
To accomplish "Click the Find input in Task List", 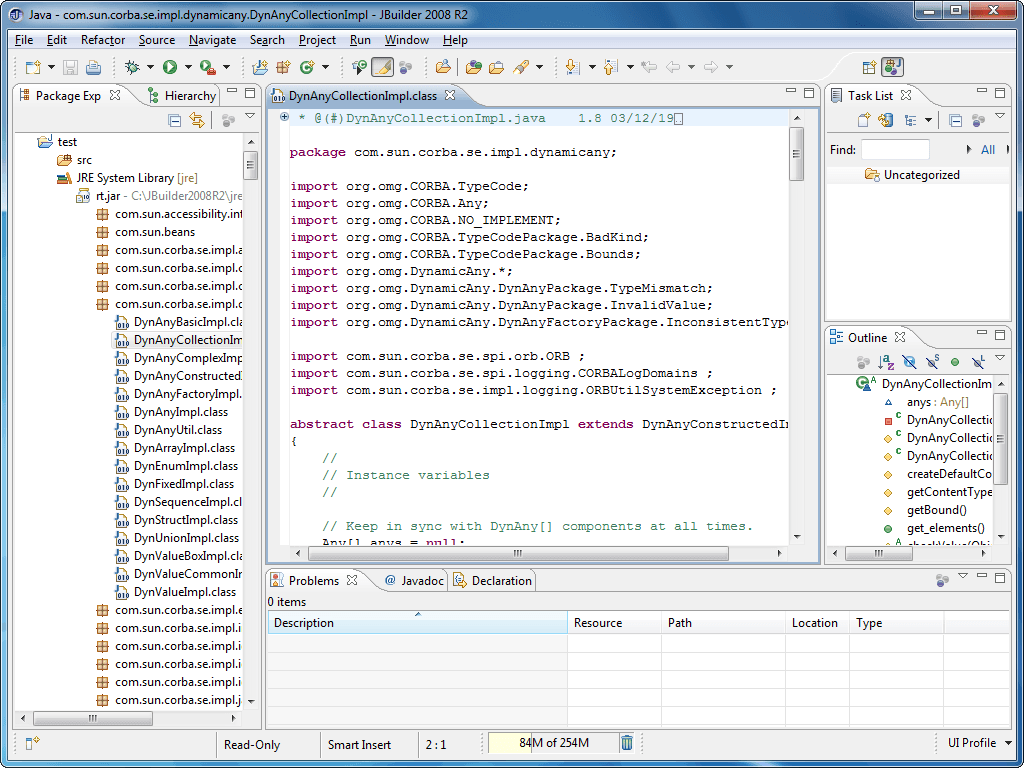I will click(895, 150).
